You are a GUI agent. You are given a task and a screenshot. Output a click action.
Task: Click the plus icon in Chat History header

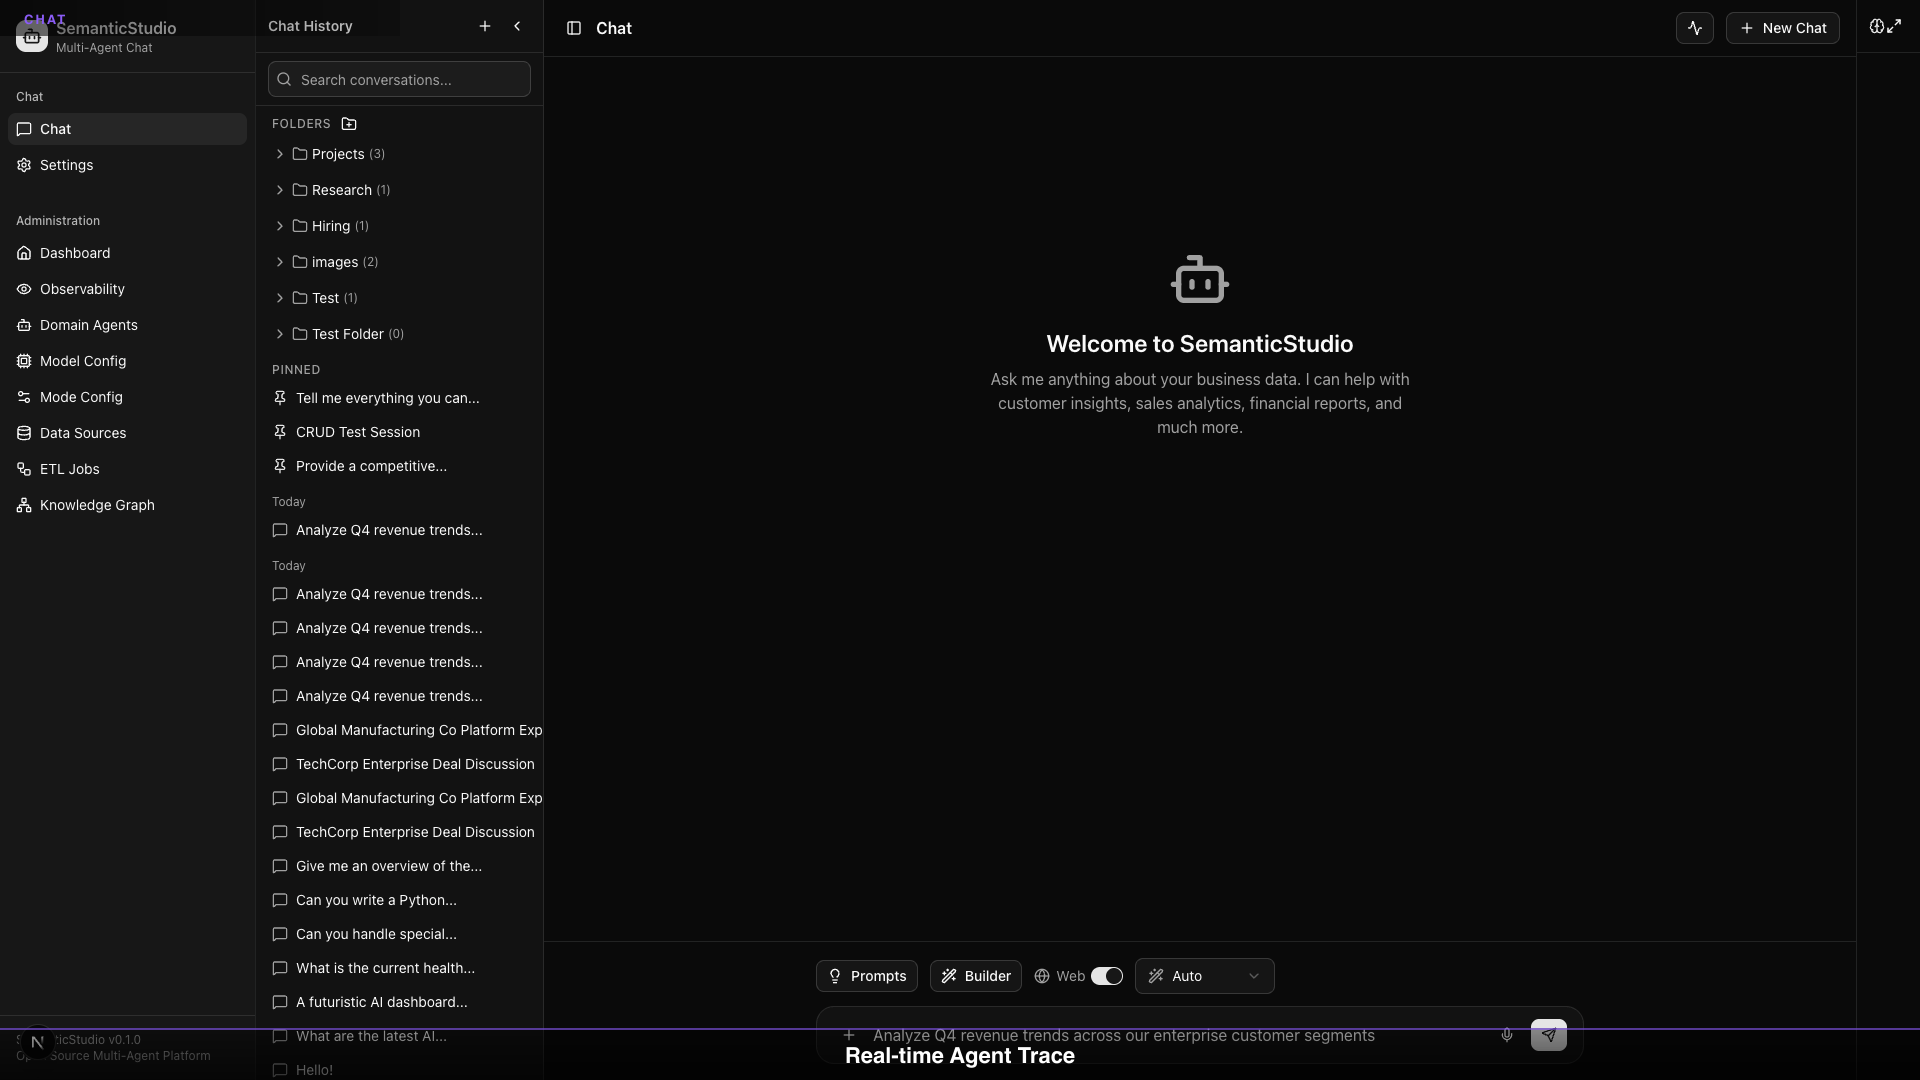(485, 26)
